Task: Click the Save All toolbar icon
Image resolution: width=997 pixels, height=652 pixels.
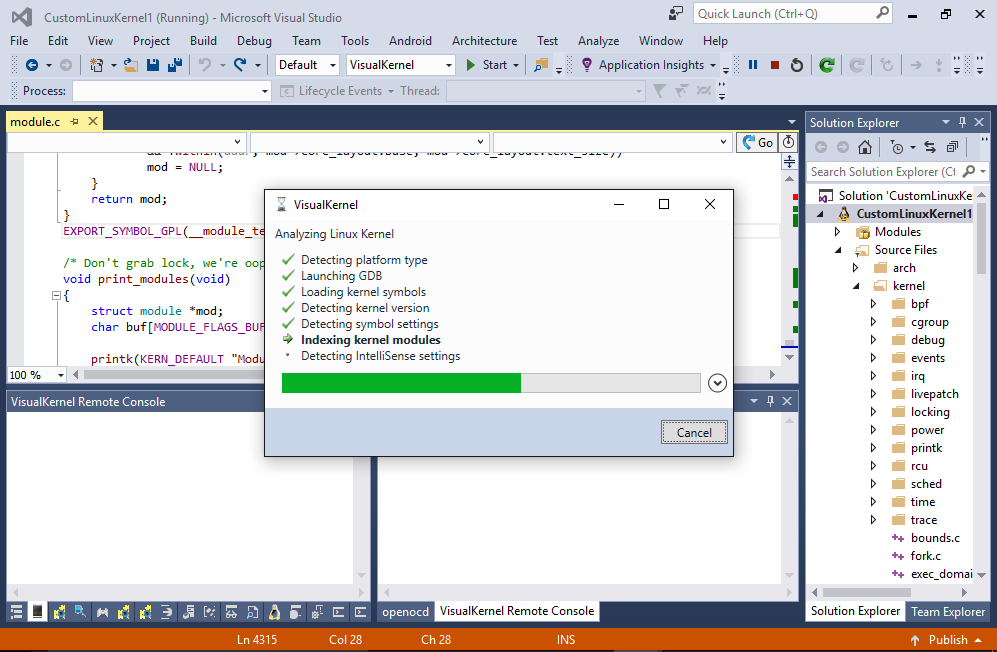Action: tap(175, 65)
